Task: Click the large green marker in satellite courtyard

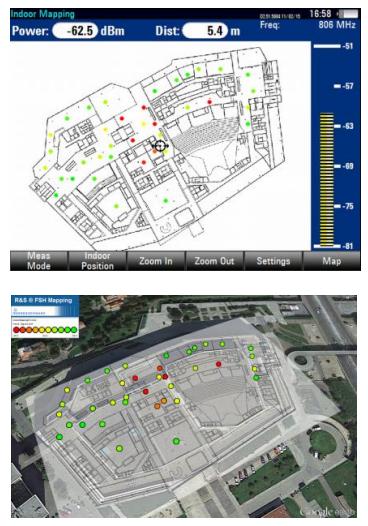Action: coord(176,441)
